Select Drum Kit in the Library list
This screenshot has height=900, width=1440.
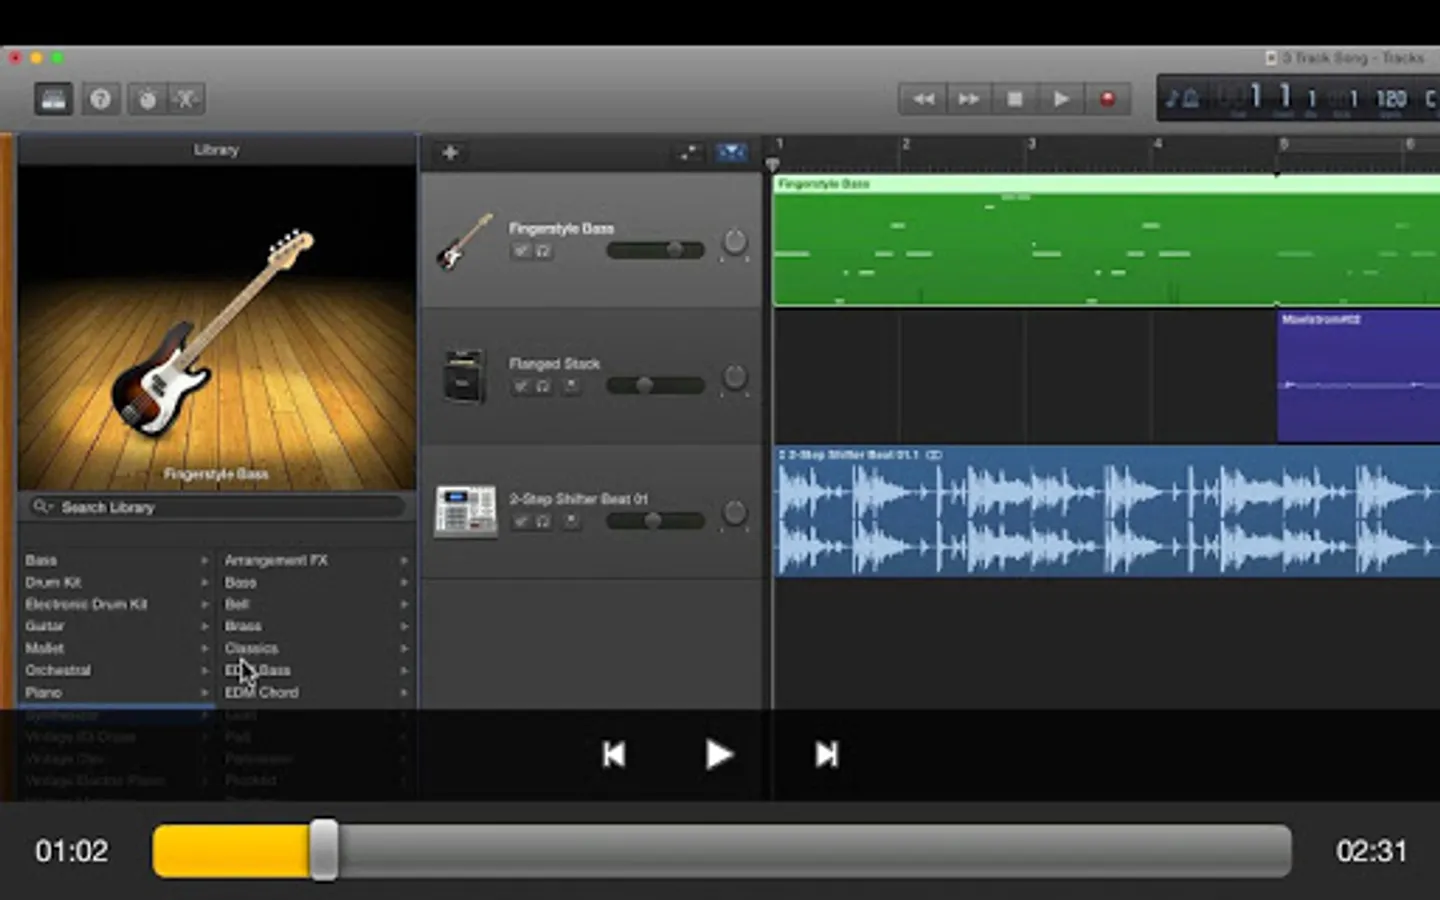54,582
